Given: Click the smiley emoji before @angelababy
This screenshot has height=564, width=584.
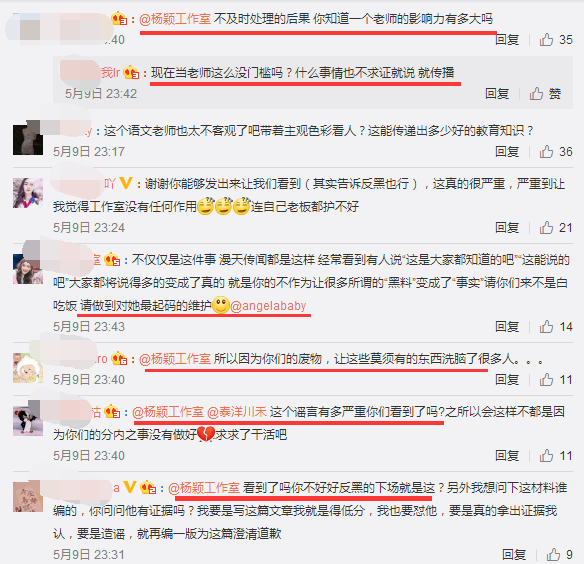Looking at the screenshot, I should [x=221, y=305].
